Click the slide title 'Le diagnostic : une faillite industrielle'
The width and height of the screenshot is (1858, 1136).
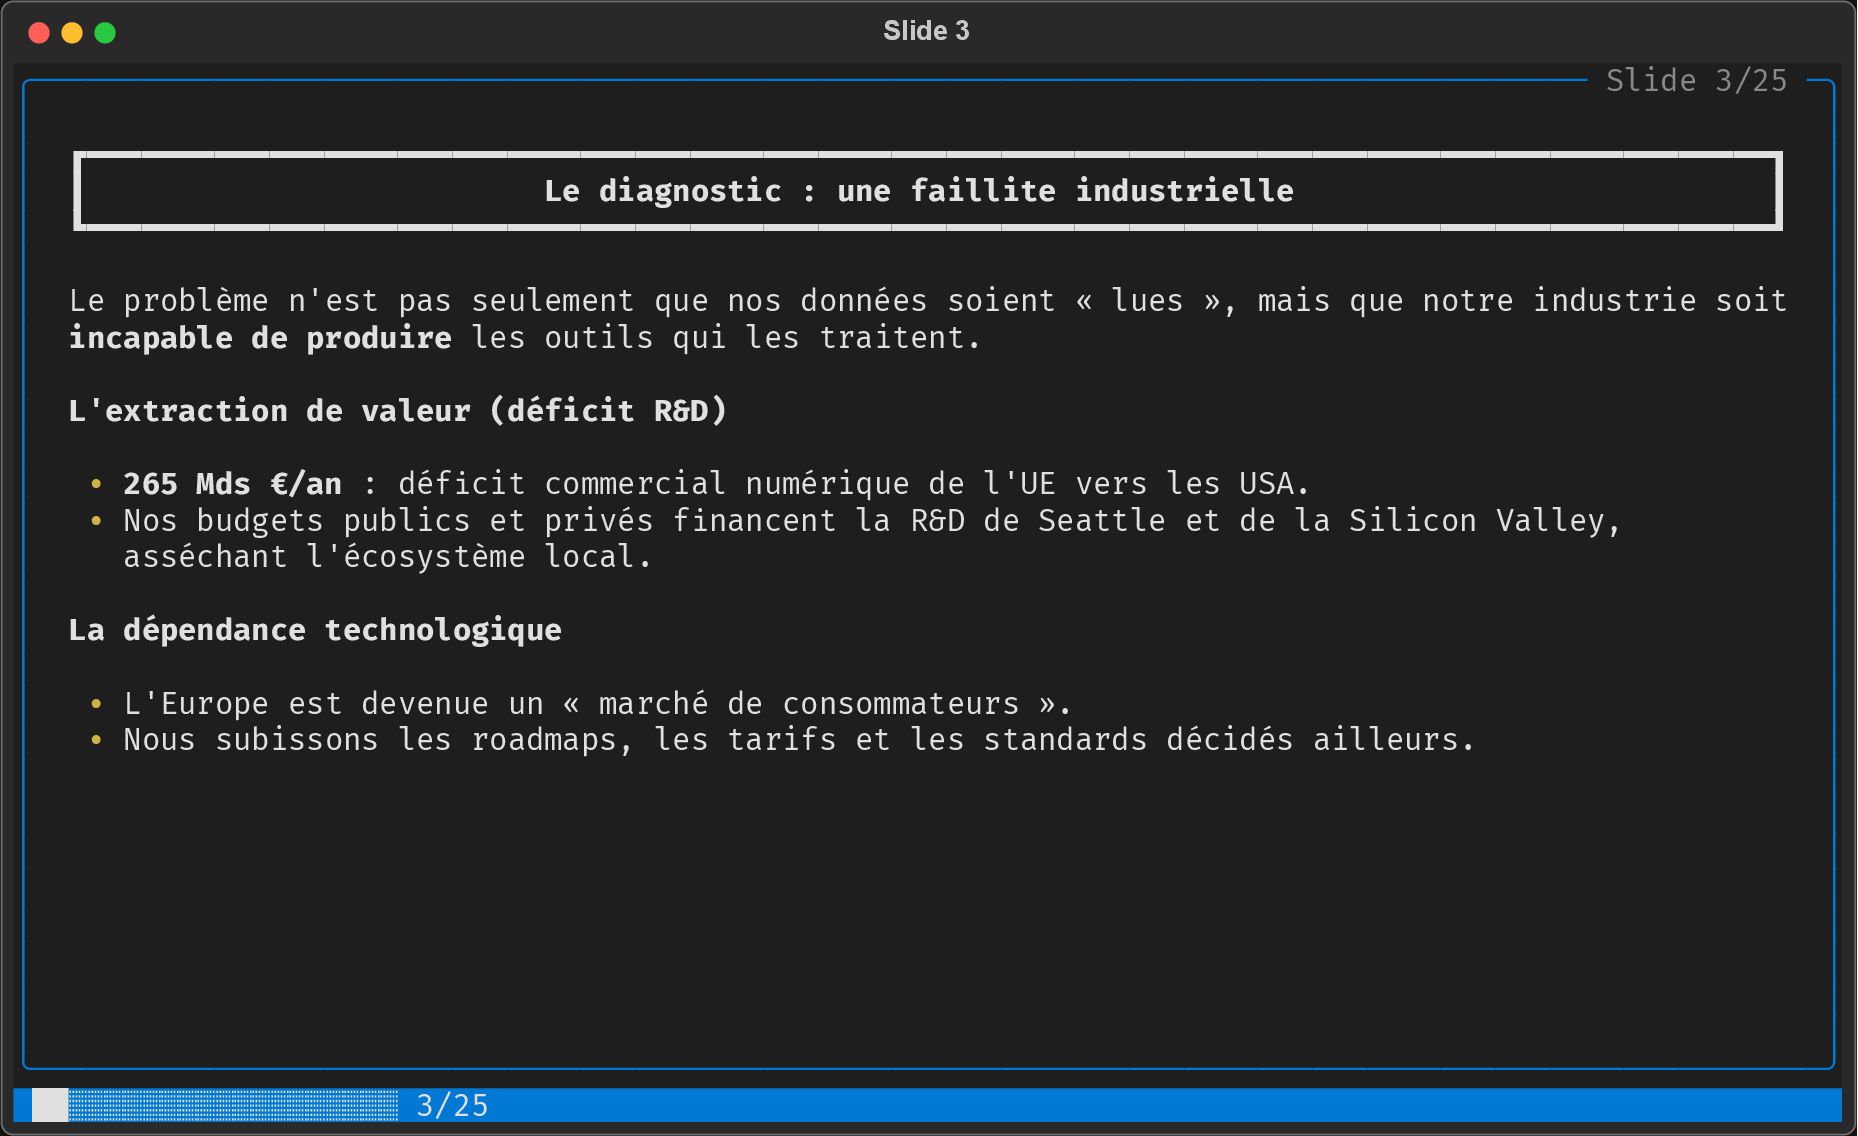point(918,191)
